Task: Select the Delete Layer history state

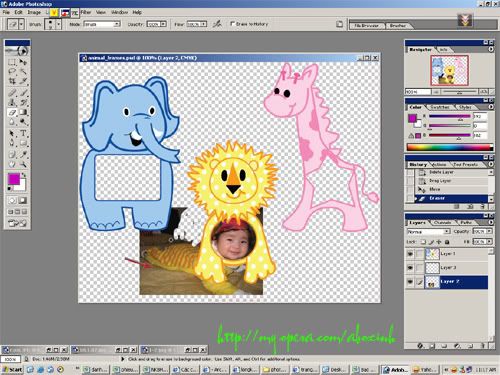Action: pyautogui.click(x=441, y=172)
